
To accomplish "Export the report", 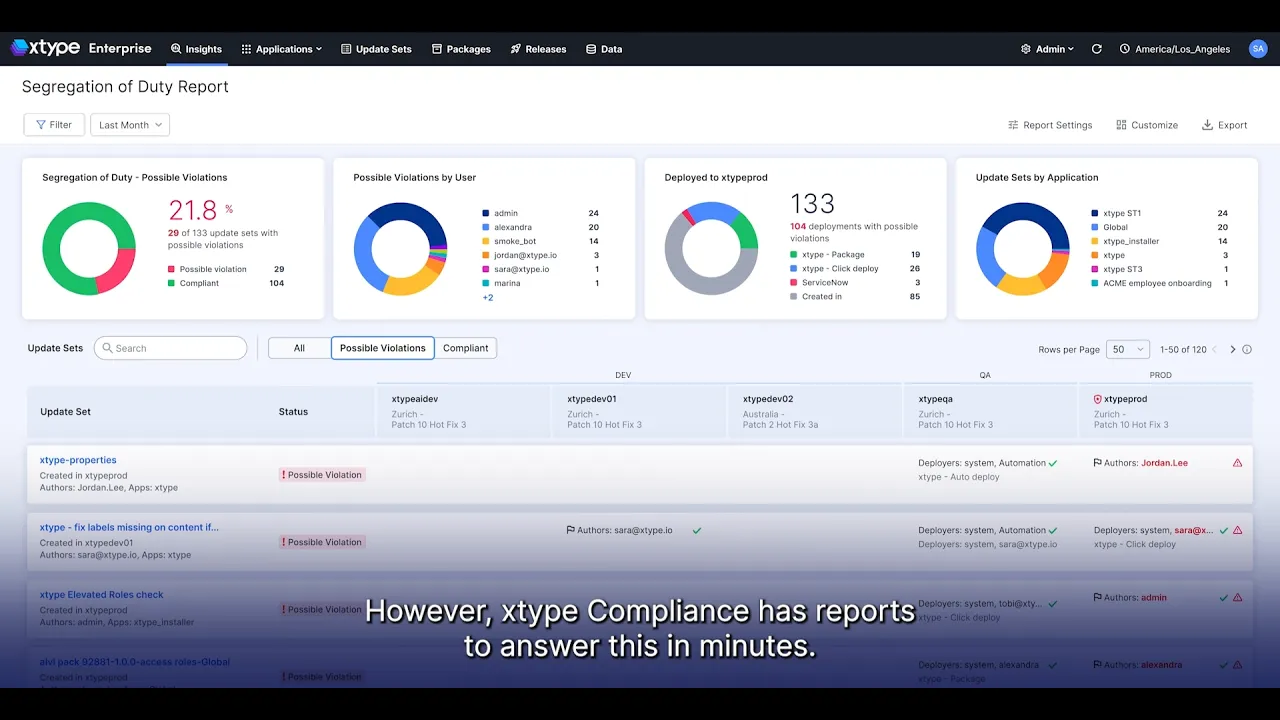I will click(x=1224, y=125).
